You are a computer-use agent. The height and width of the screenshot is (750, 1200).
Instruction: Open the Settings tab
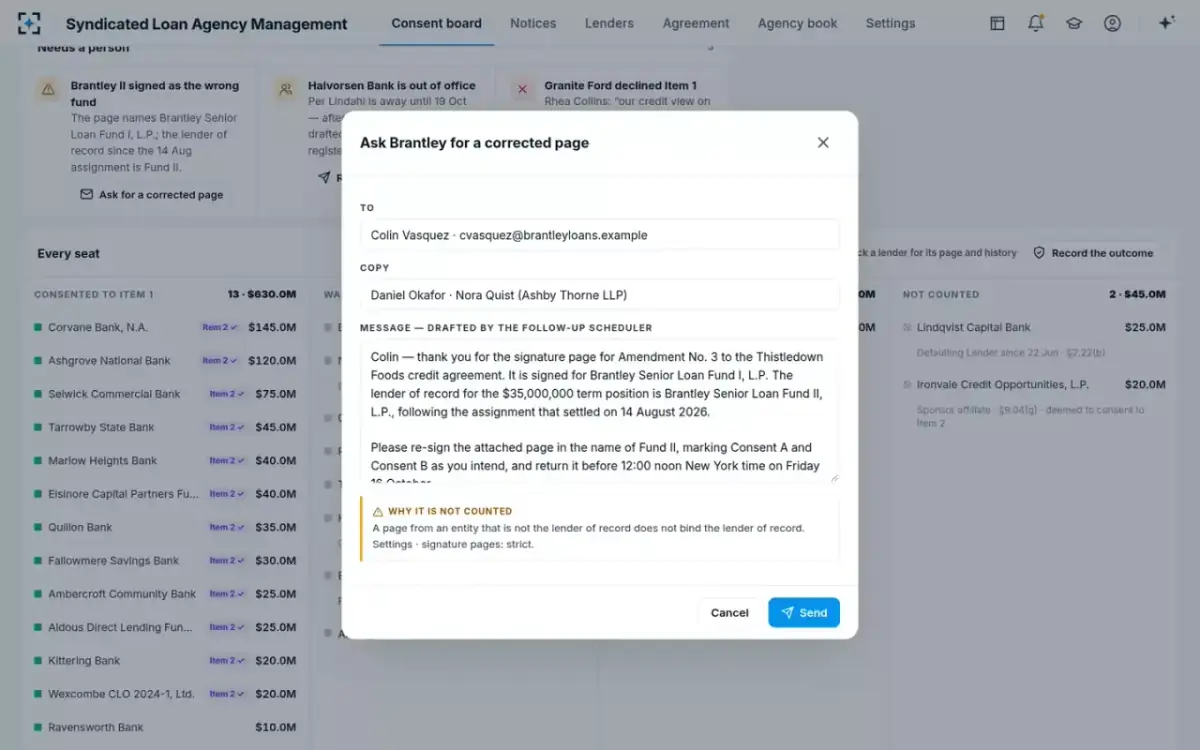(x=890, y=23)
